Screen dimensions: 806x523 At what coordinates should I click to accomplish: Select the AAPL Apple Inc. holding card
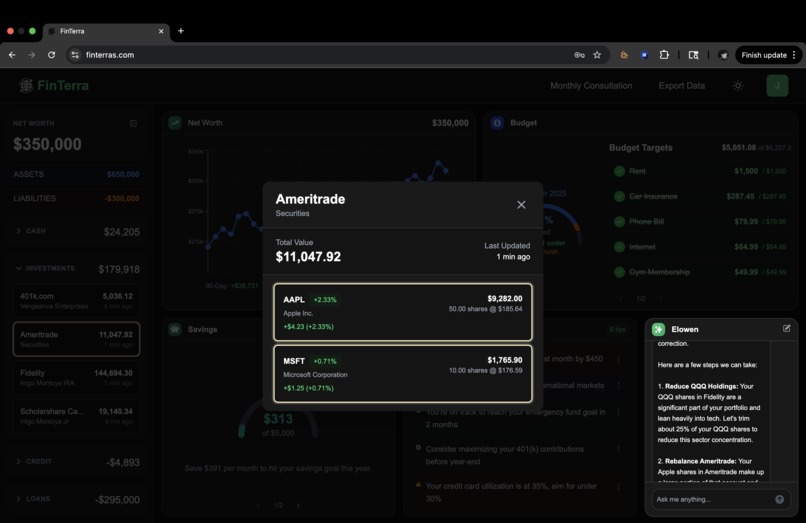(402, 312)
